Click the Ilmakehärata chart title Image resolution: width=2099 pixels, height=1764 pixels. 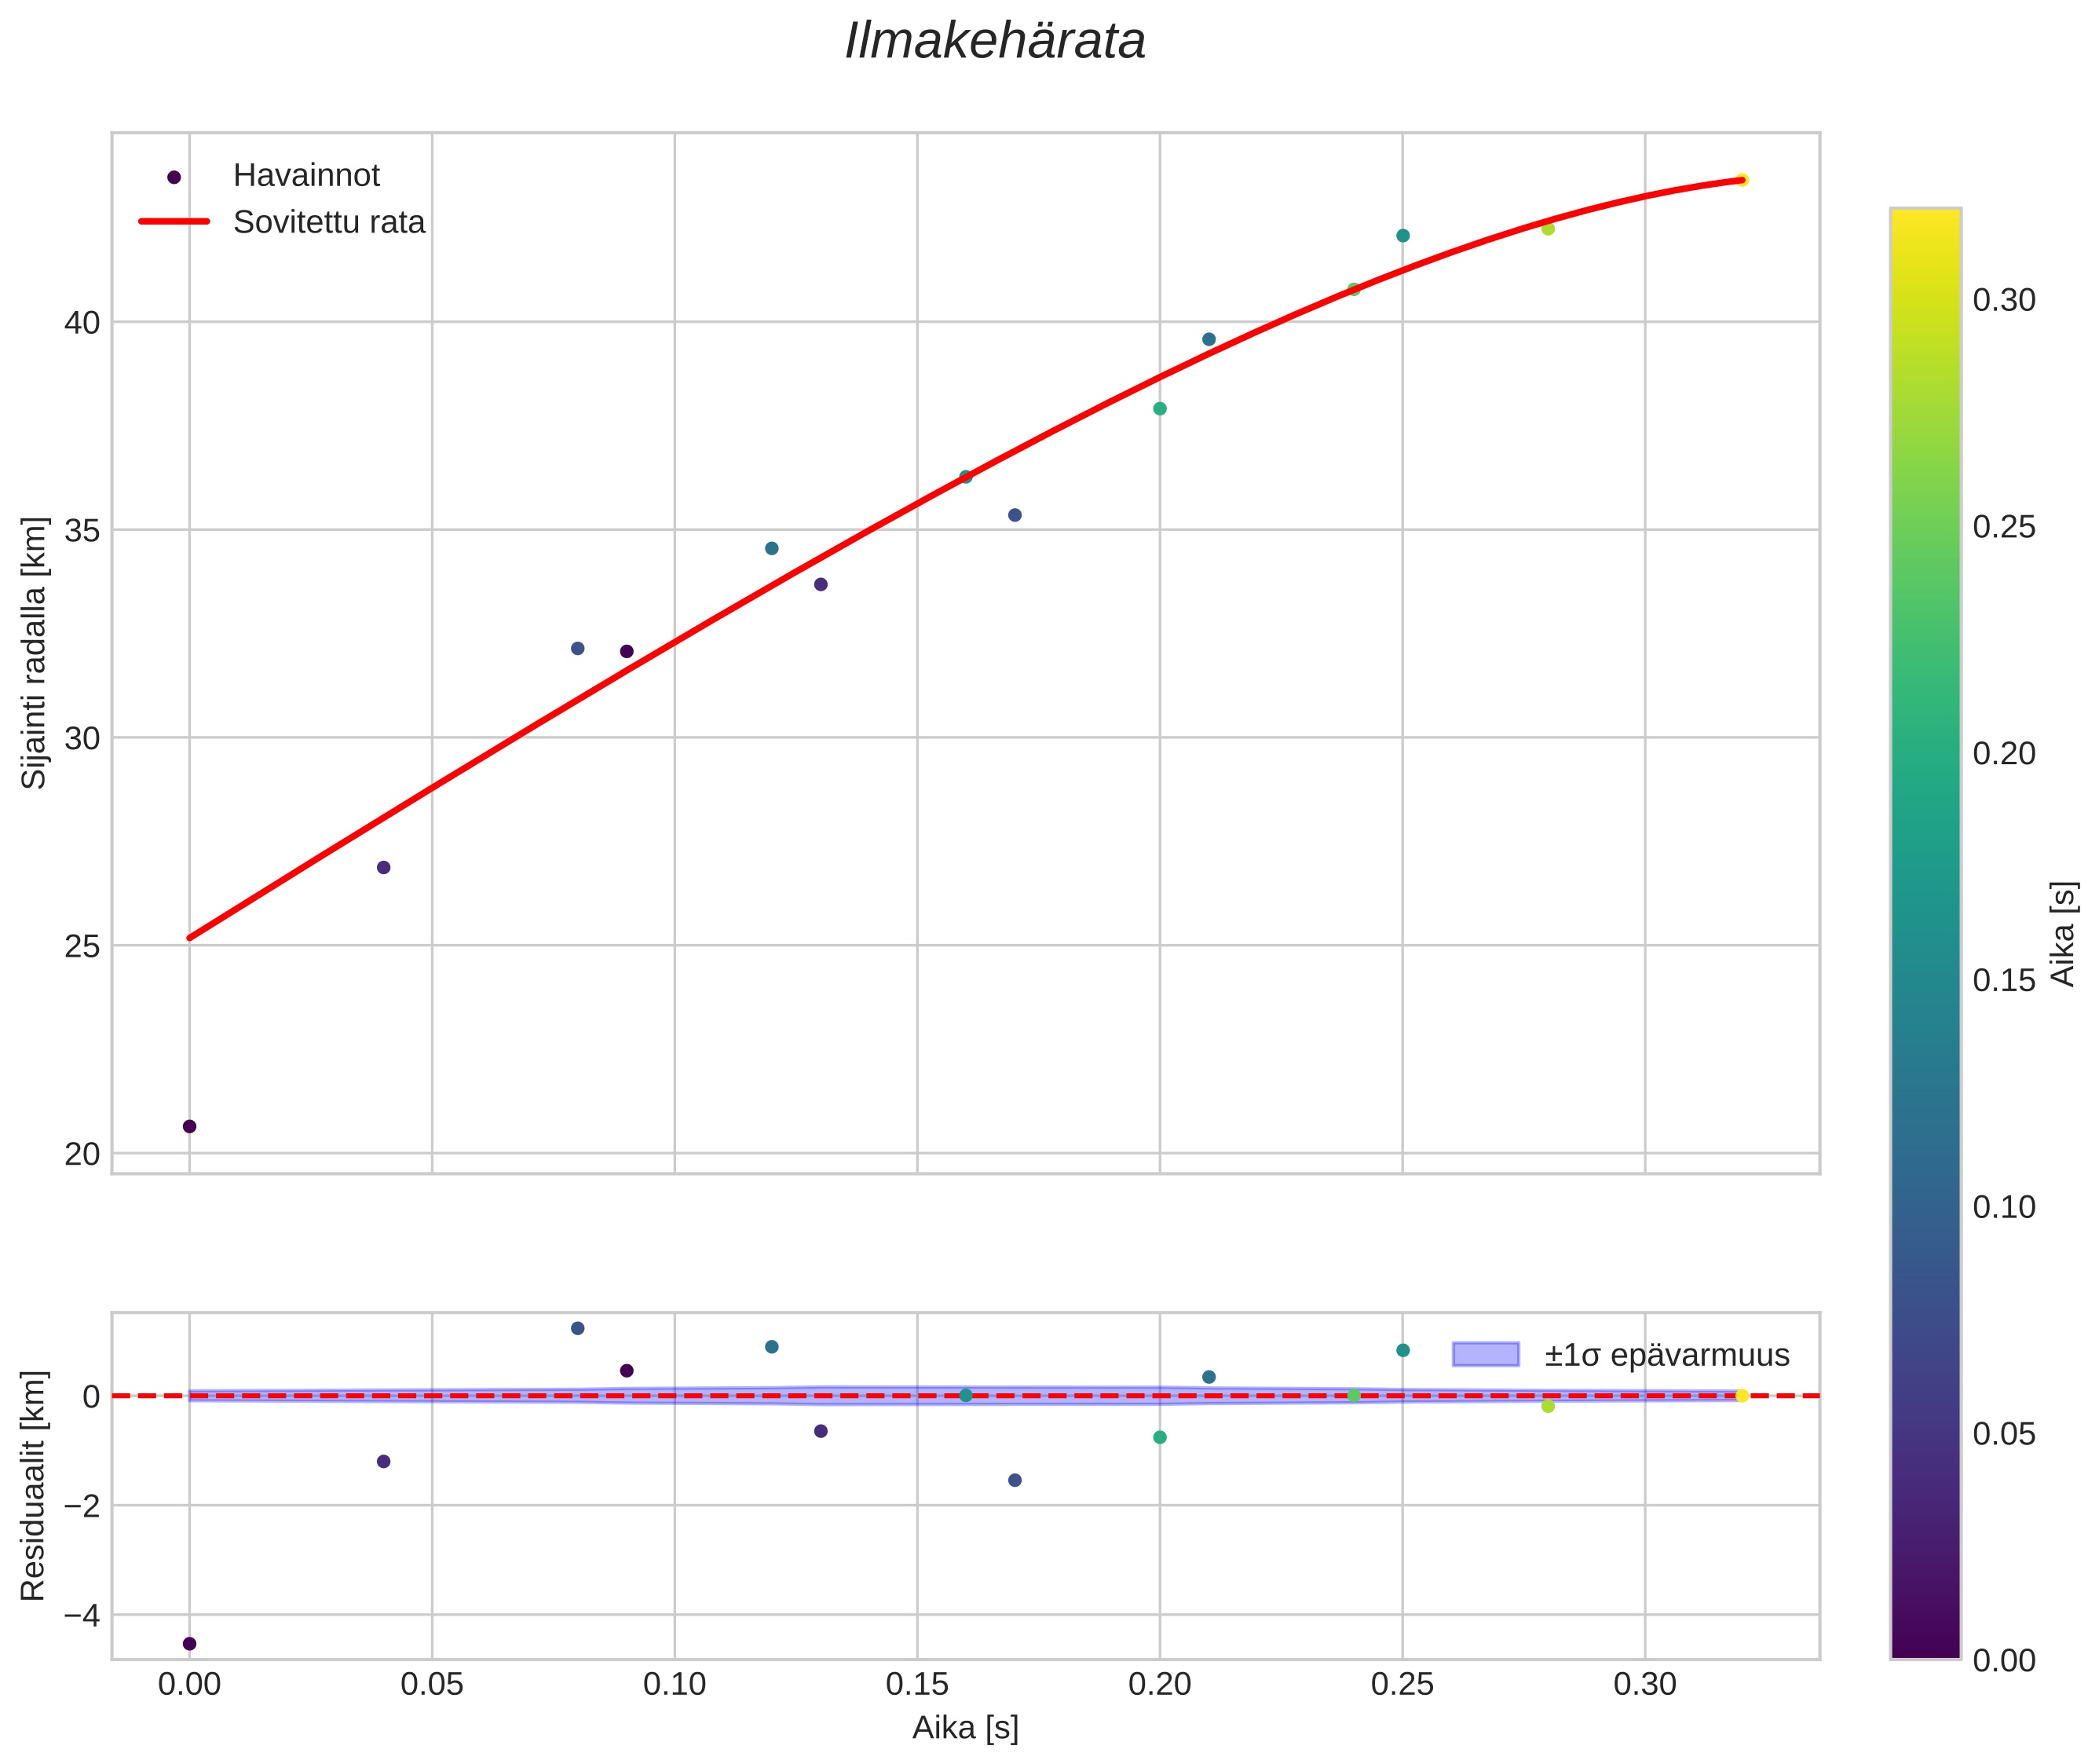pos(994,42)
